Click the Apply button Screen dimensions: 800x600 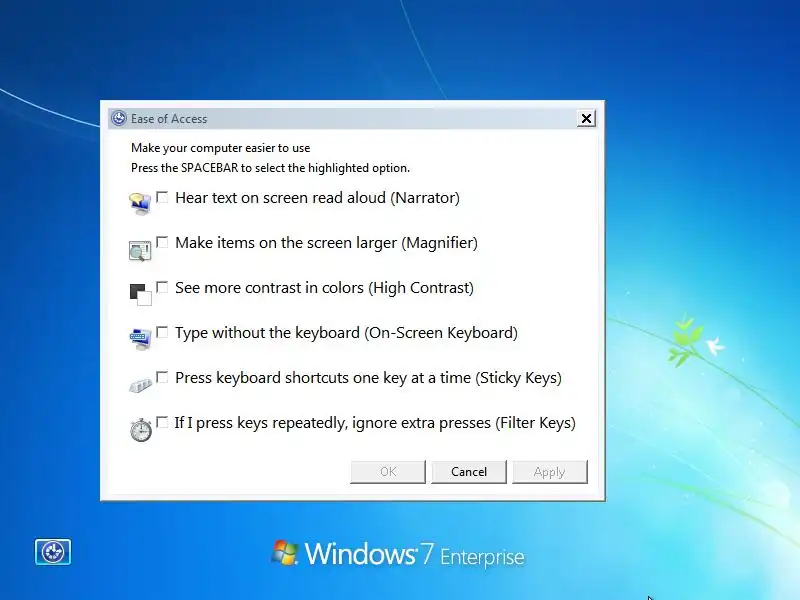click(x=549, y=471)
